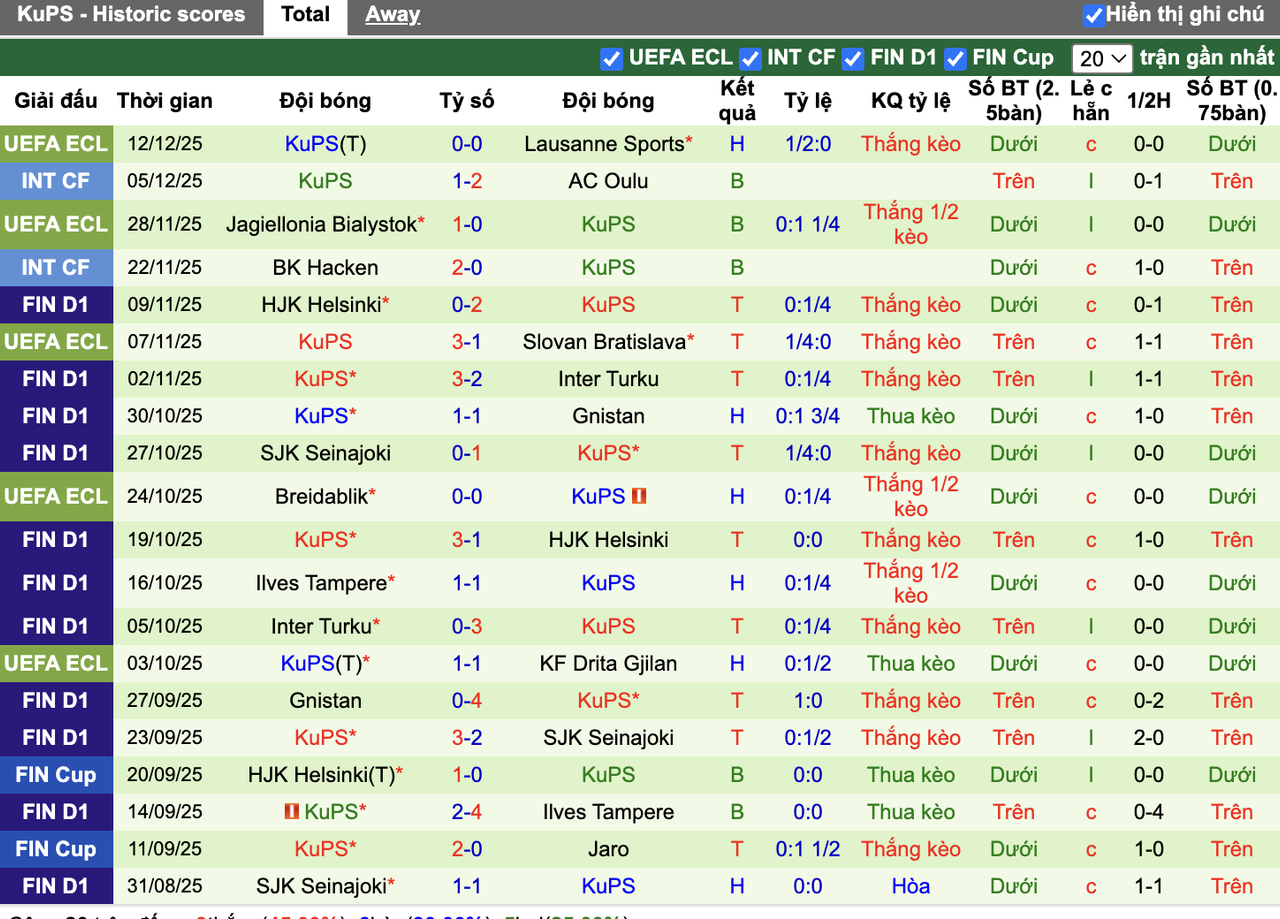Viewport: 1280px width, 919px height.
Task: Open Jaro team link
Action: 608,849
